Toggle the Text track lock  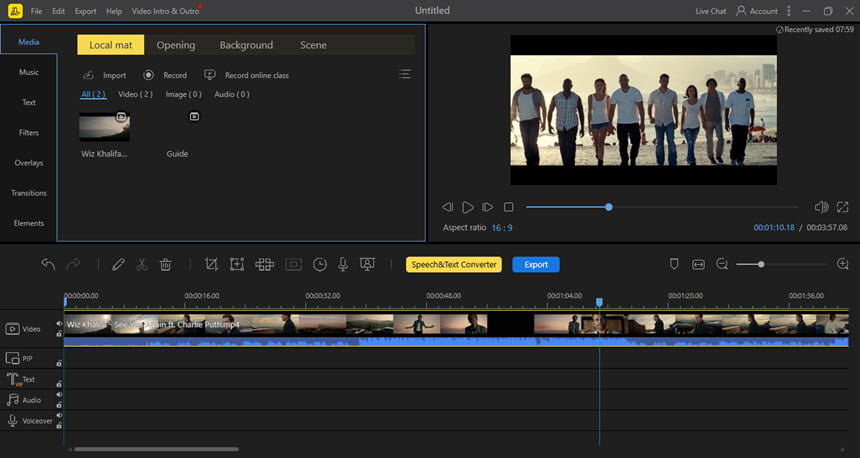tap(59, 384)
